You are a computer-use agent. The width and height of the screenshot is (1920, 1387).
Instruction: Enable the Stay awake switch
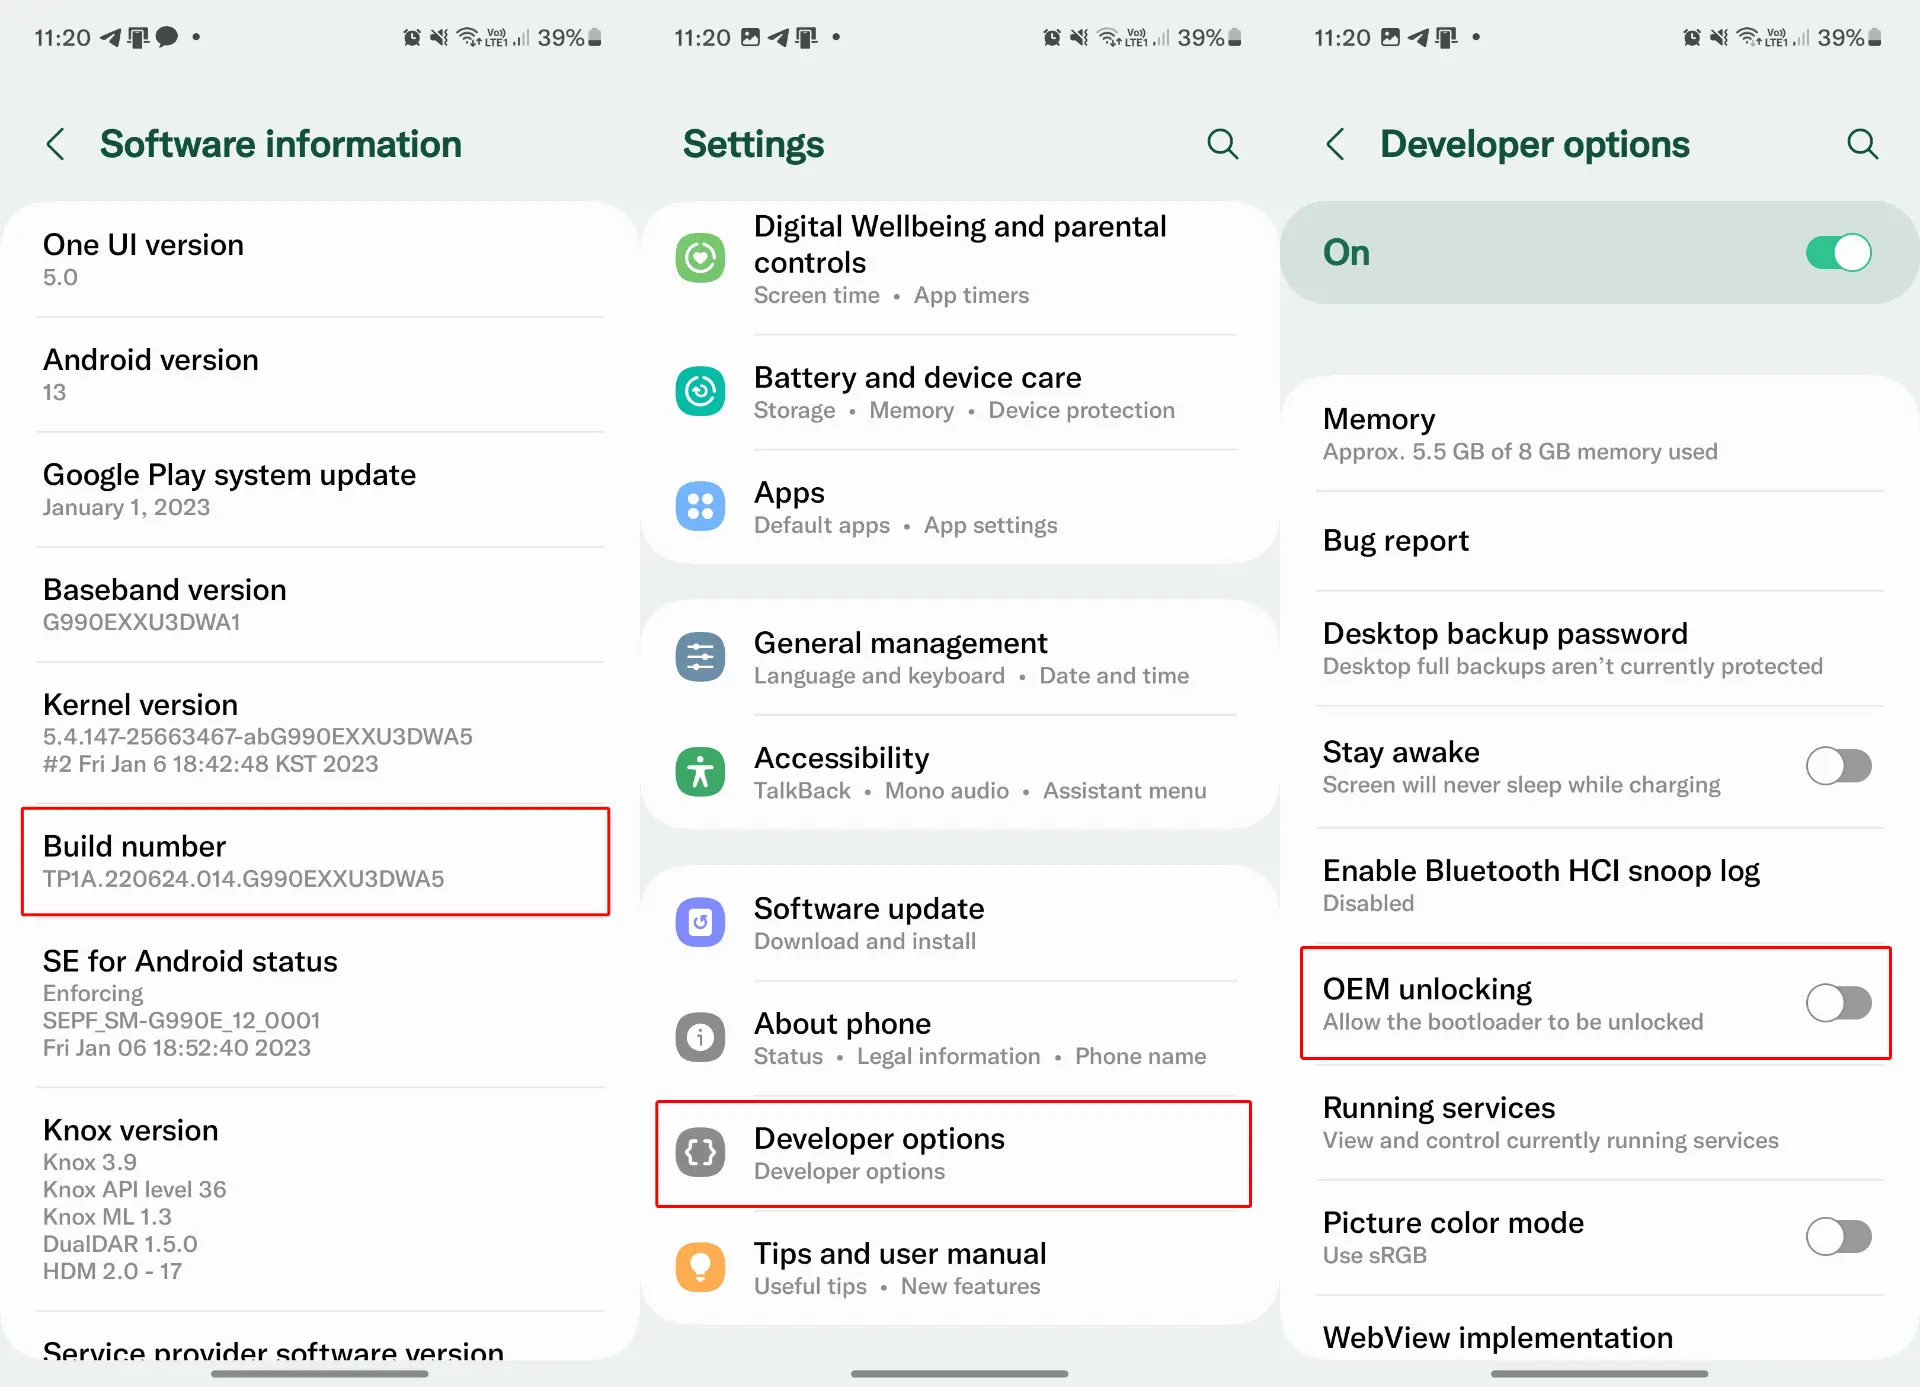point(1838,767)
